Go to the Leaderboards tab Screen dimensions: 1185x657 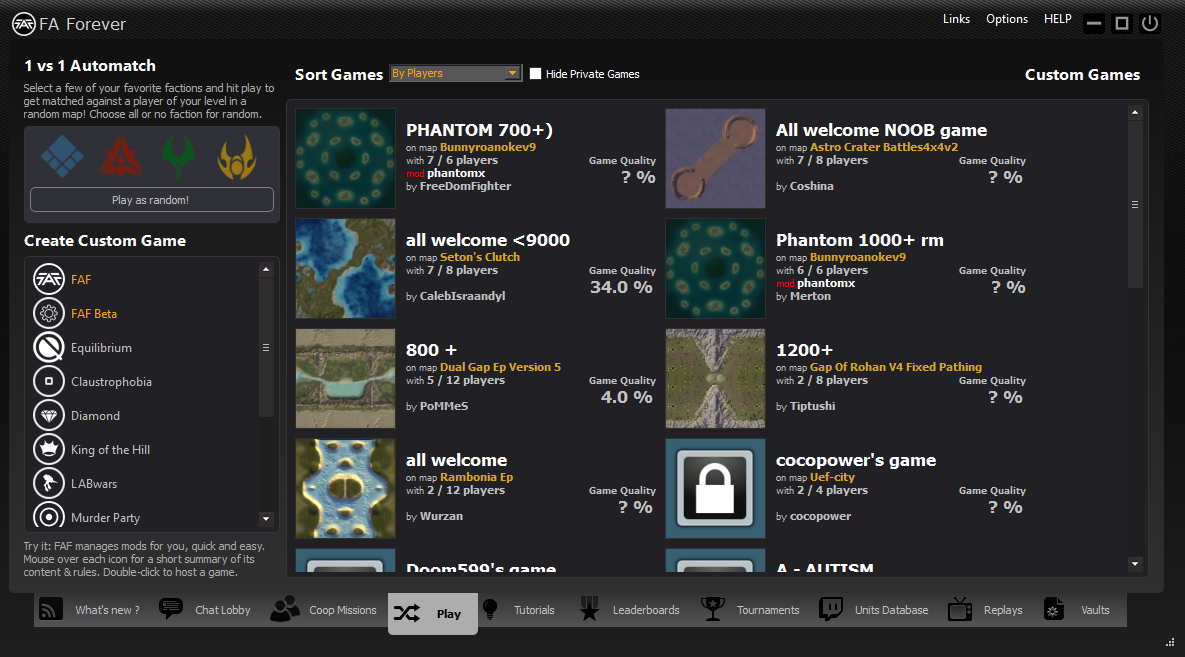pos(631,610)
